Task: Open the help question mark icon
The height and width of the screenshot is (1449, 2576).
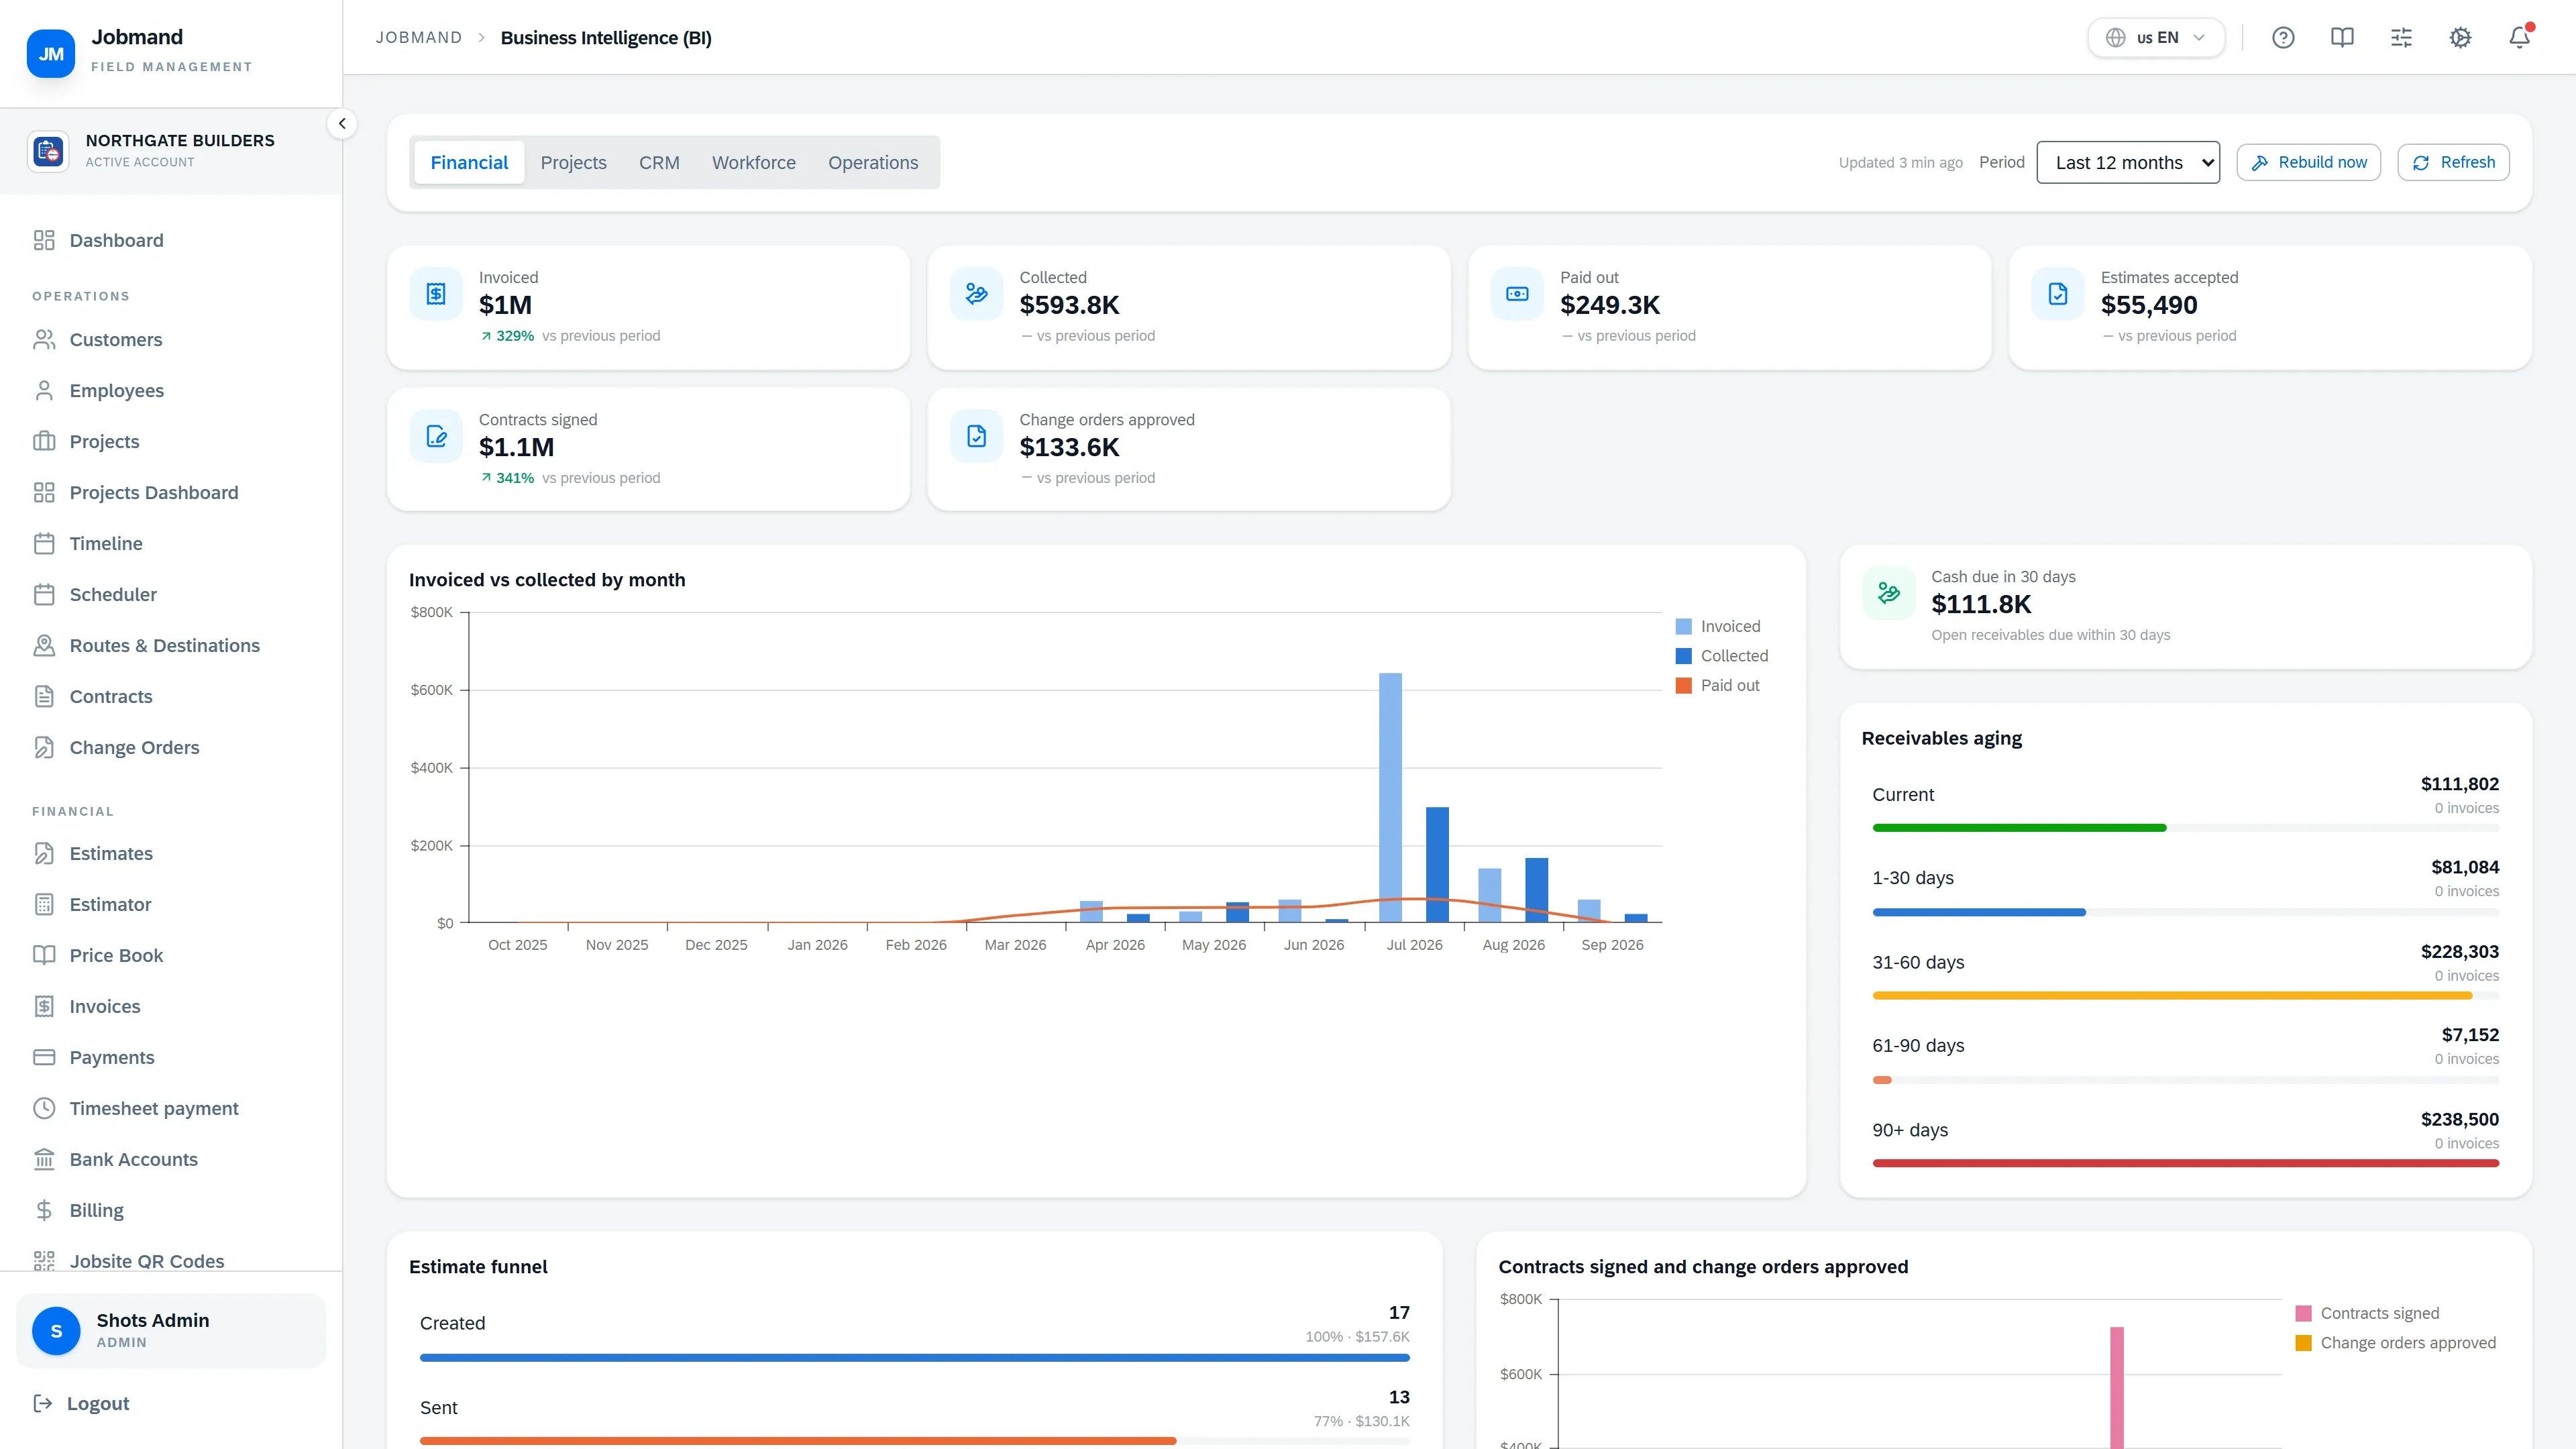Action: 2283,38
